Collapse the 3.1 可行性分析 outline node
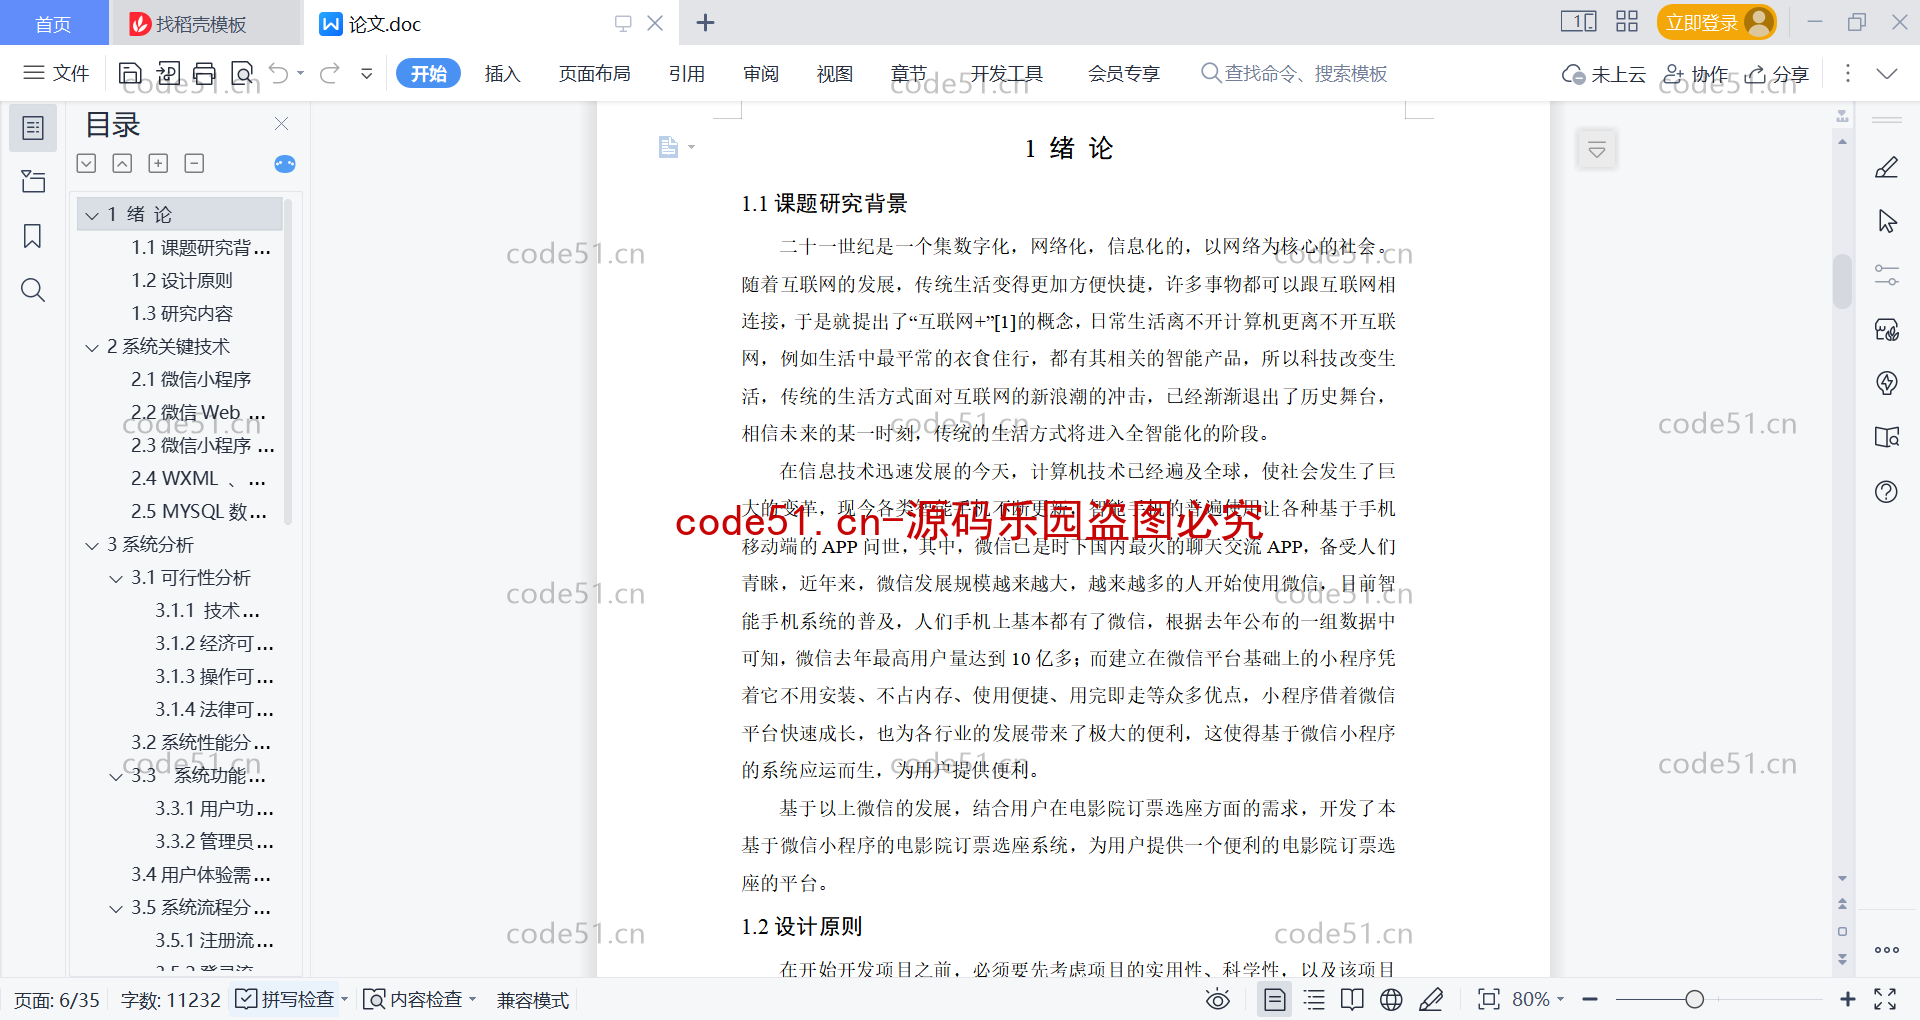This screenshot has width=1920, height=1020. 116,578
